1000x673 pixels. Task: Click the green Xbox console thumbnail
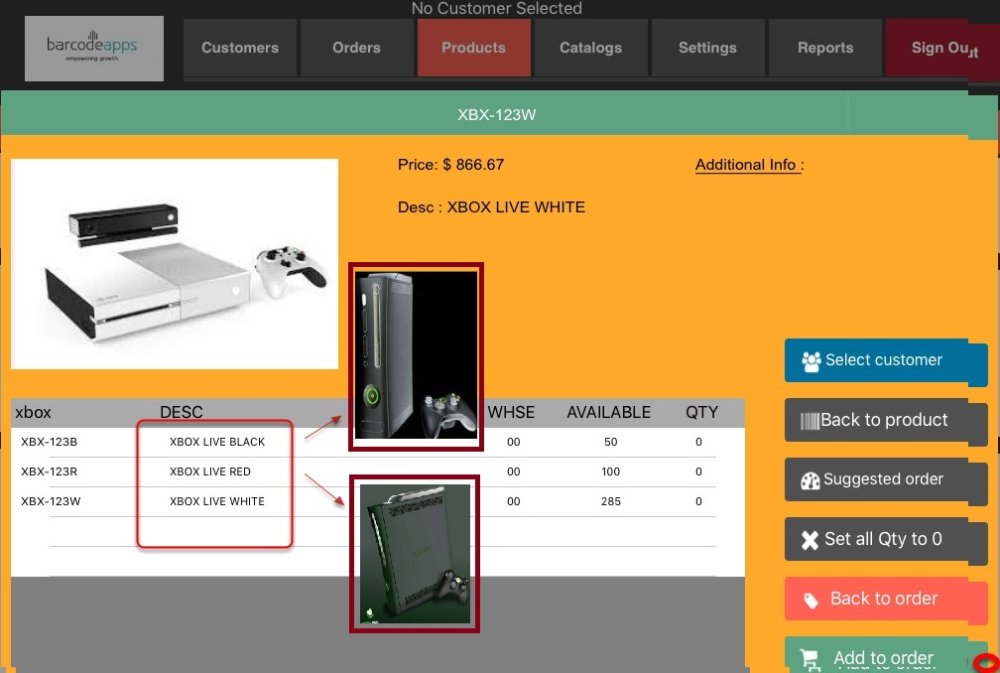click(x=415, y=554)
